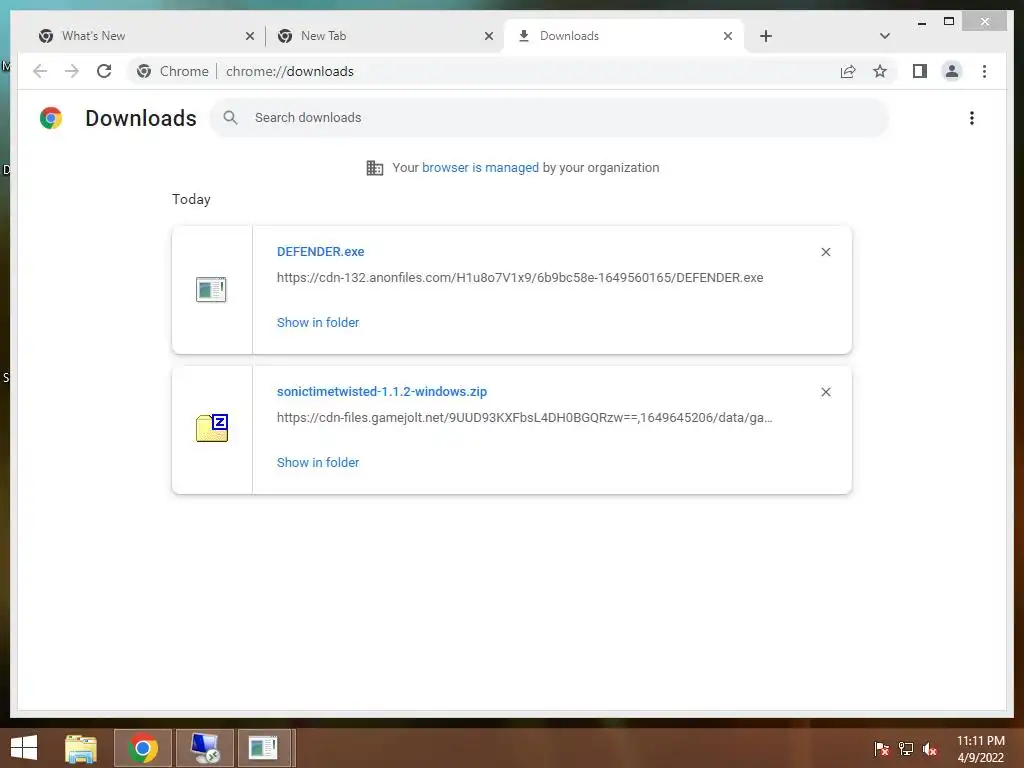This screenshot has height=768, width=1024.
Task: Click the running program window taskbar icon
Action: click(x=264, y=748)
